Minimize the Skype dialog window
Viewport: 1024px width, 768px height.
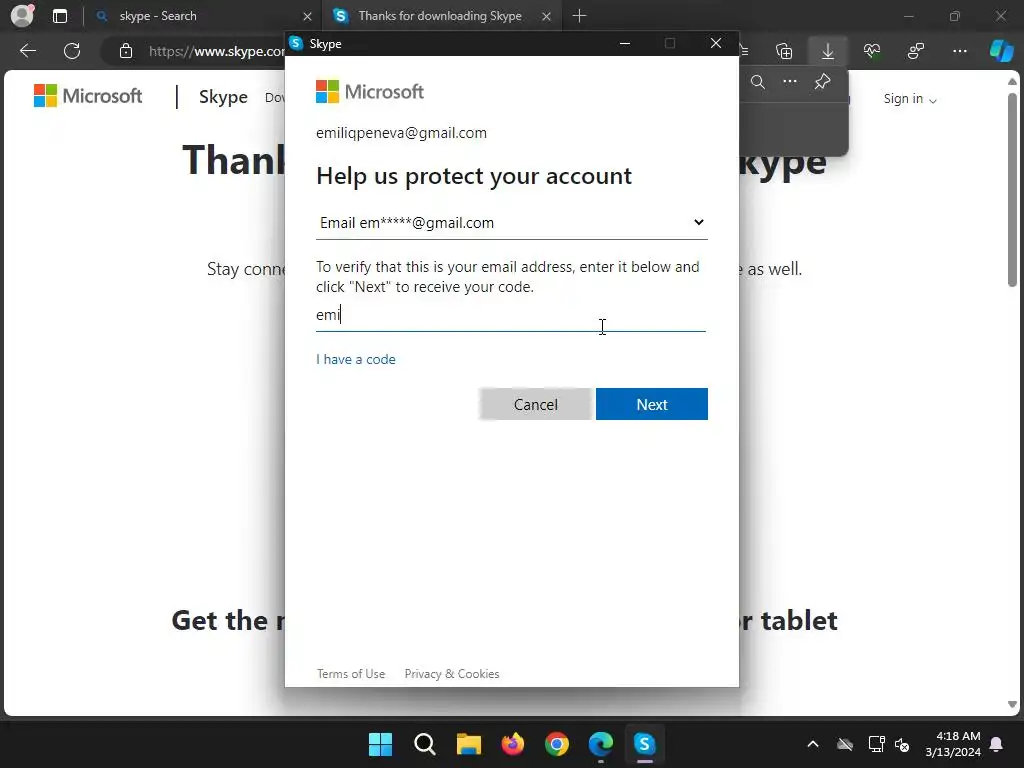click(625, 43)
